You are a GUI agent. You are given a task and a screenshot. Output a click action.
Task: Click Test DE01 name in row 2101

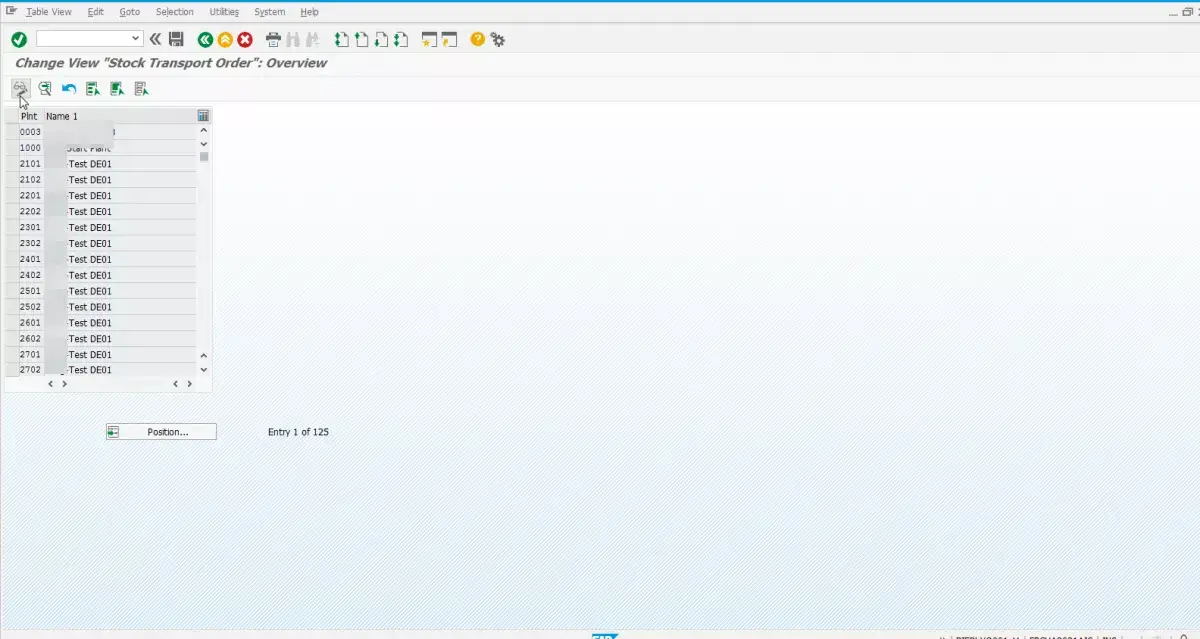[90, 164]
